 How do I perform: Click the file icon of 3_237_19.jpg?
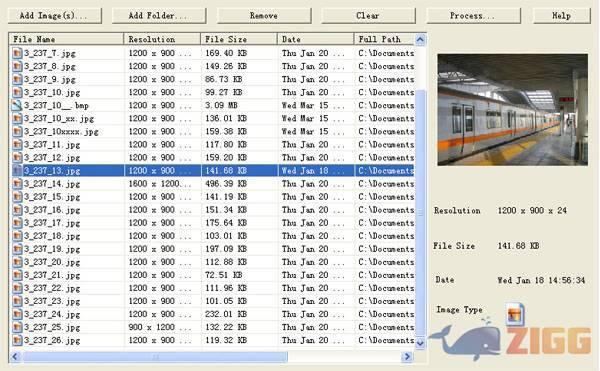(x=17, y=249)
